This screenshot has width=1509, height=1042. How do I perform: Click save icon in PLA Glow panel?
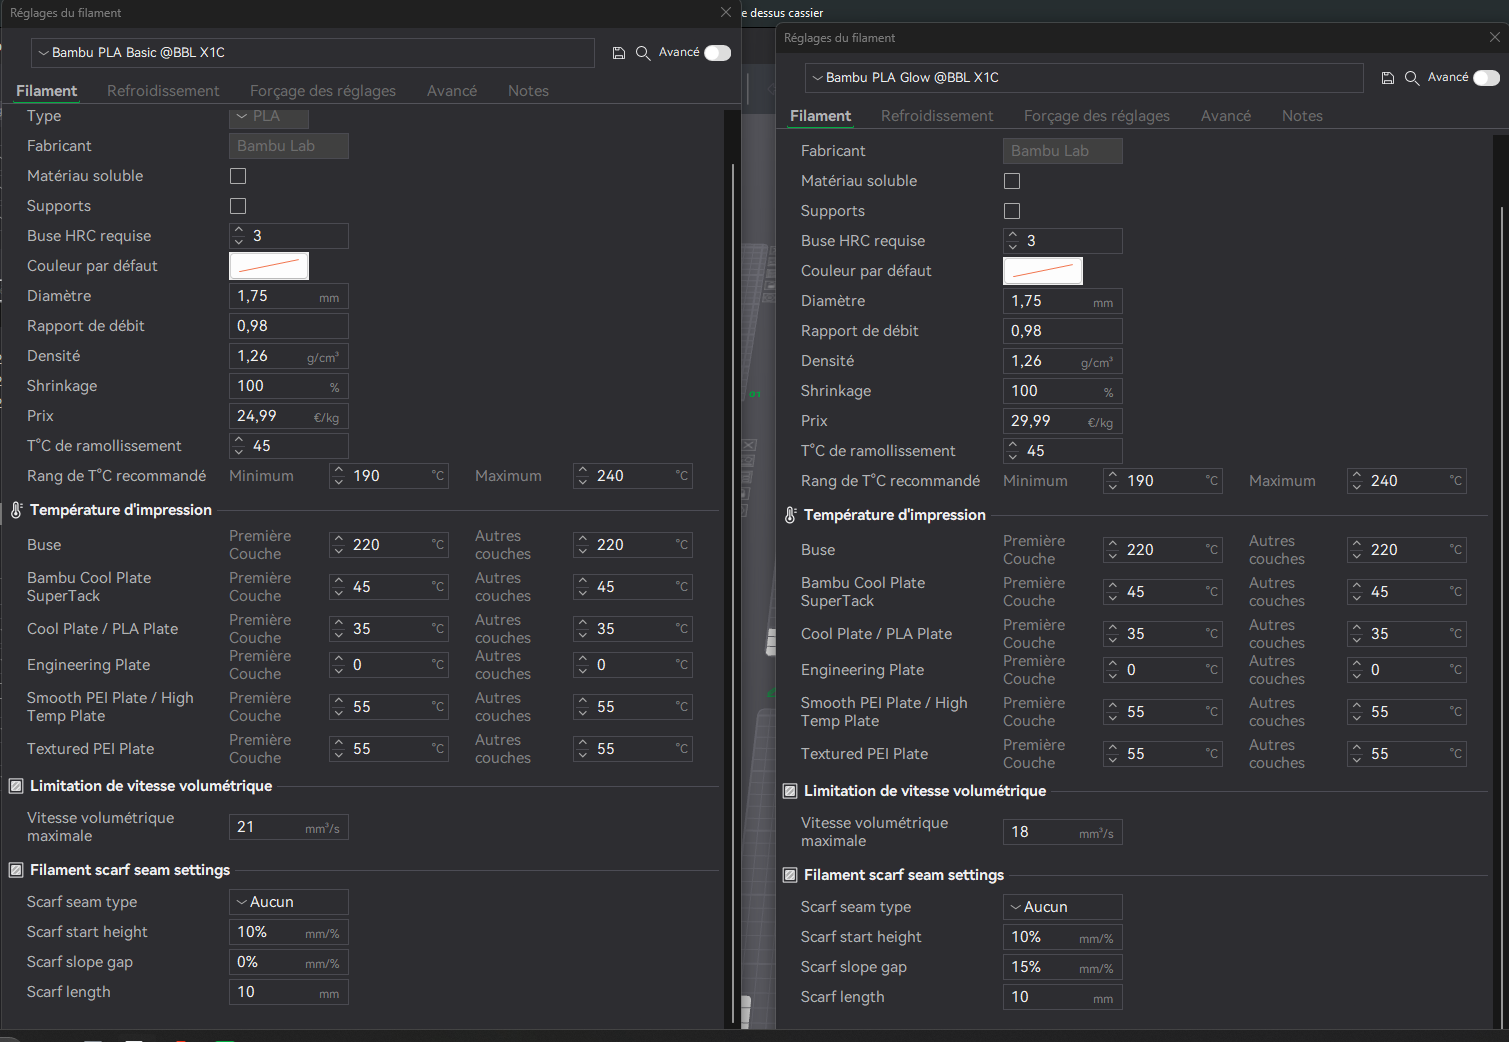click(1387, 78)
